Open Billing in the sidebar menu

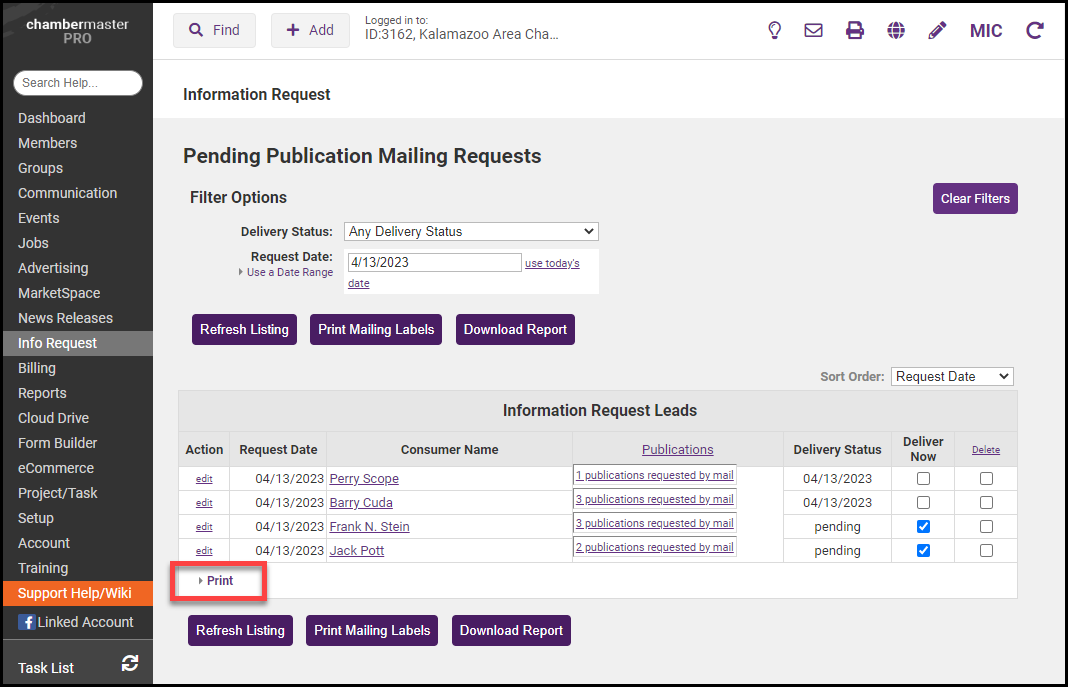37,368
